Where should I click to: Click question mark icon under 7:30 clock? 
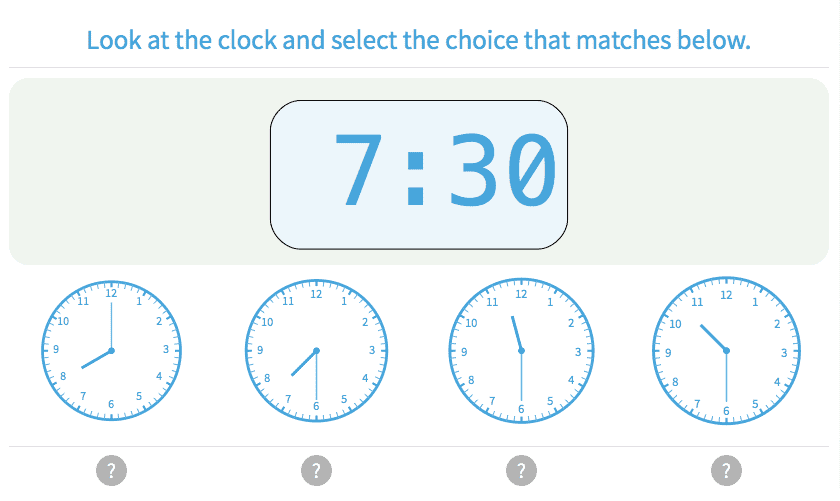click(x=316, y=470)
